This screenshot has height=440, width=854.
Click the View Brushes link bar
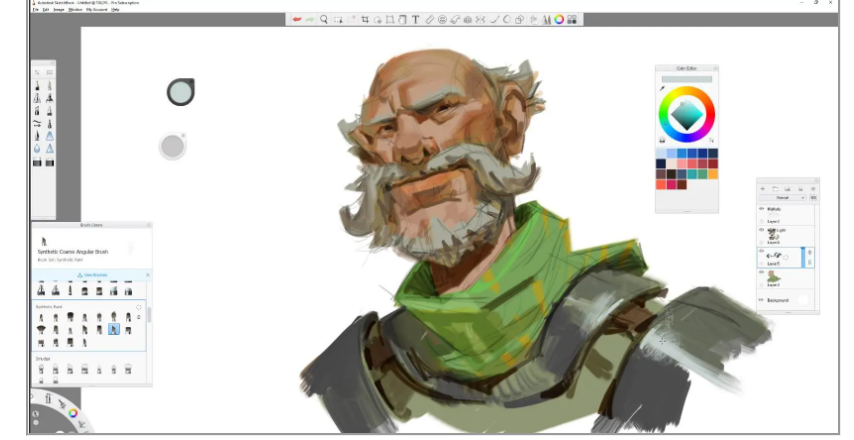pos(92,275)
